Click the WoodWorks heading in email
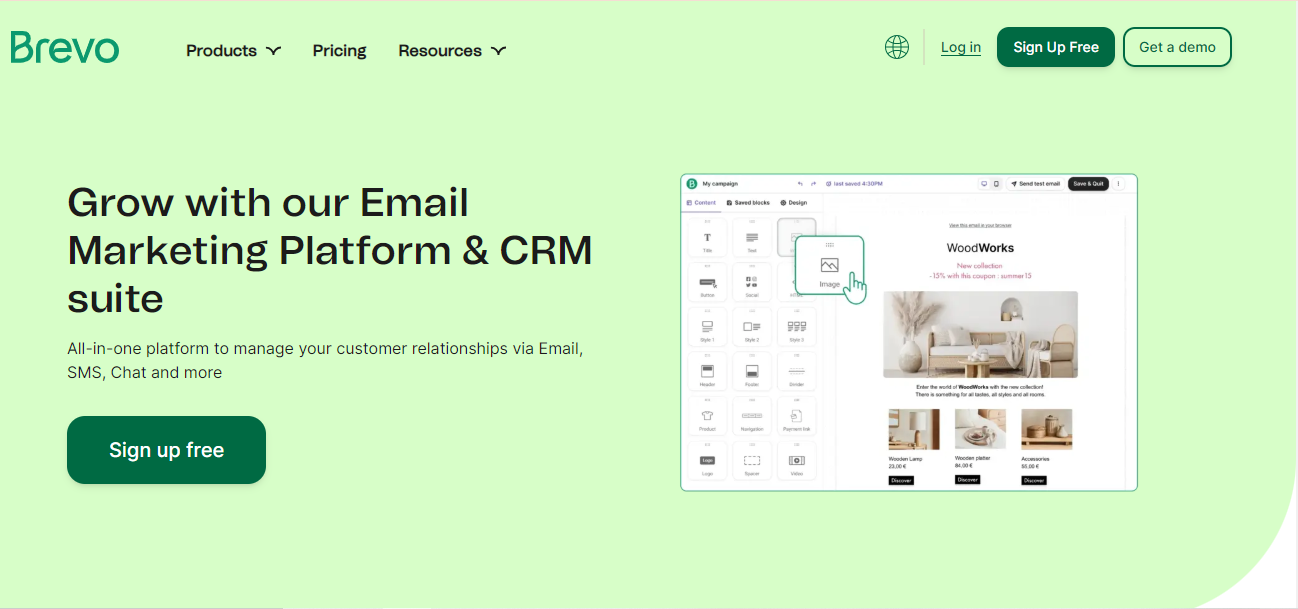The image size is (1298, 609). click(x=980, y=248)
